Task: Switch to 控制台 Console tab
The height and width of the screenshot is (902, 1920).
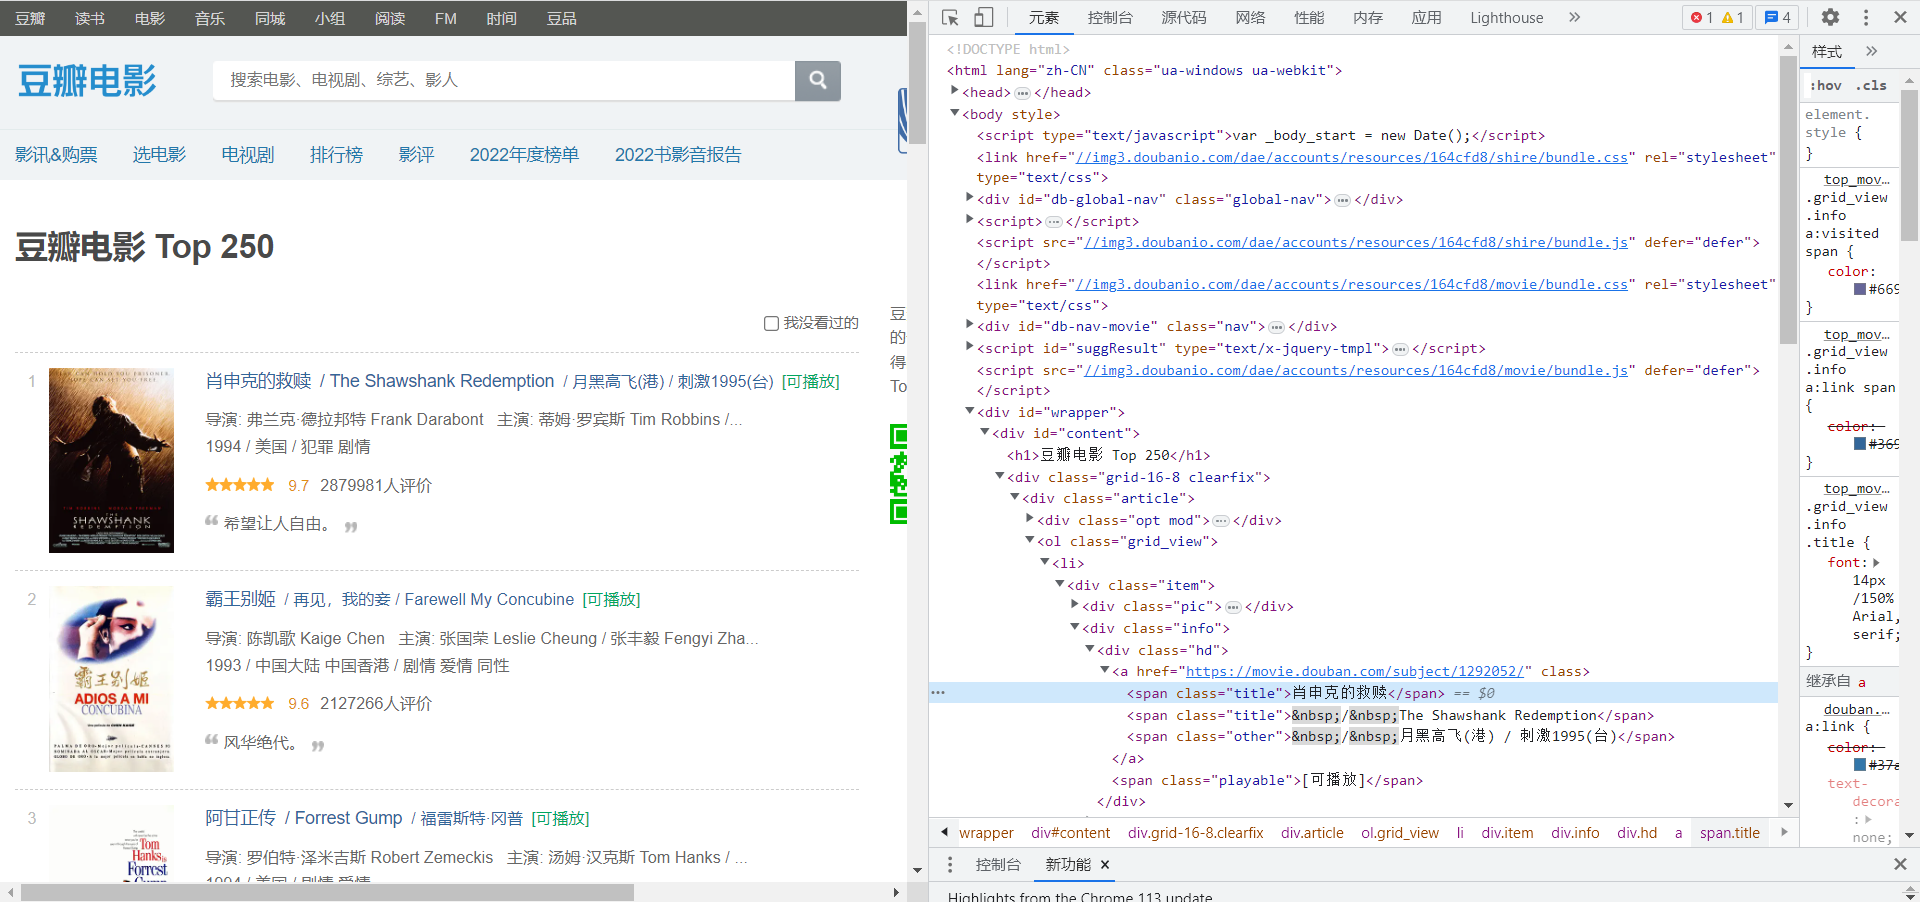Action: pyautogui.click(x=1110, y=17)
